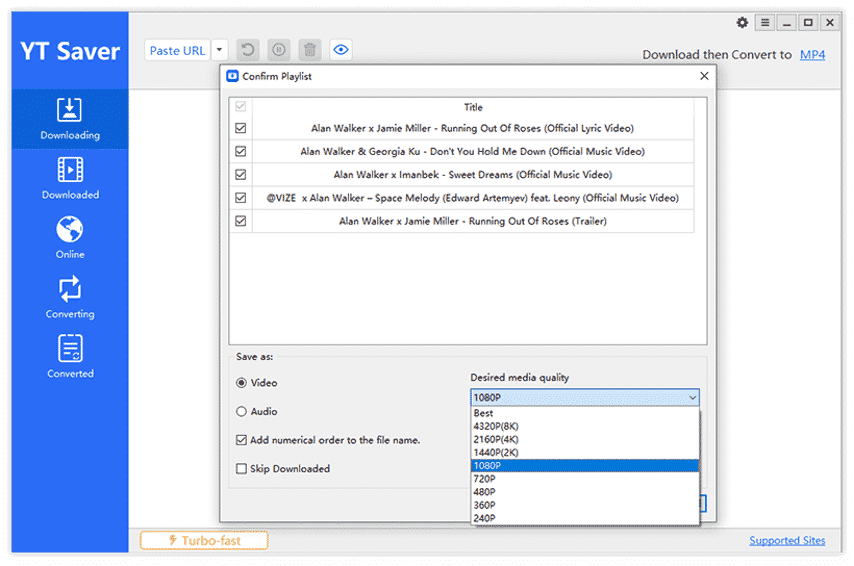The image size is (854, 566).
Task: Open the Converted files section
Action: tap(70, 357)
